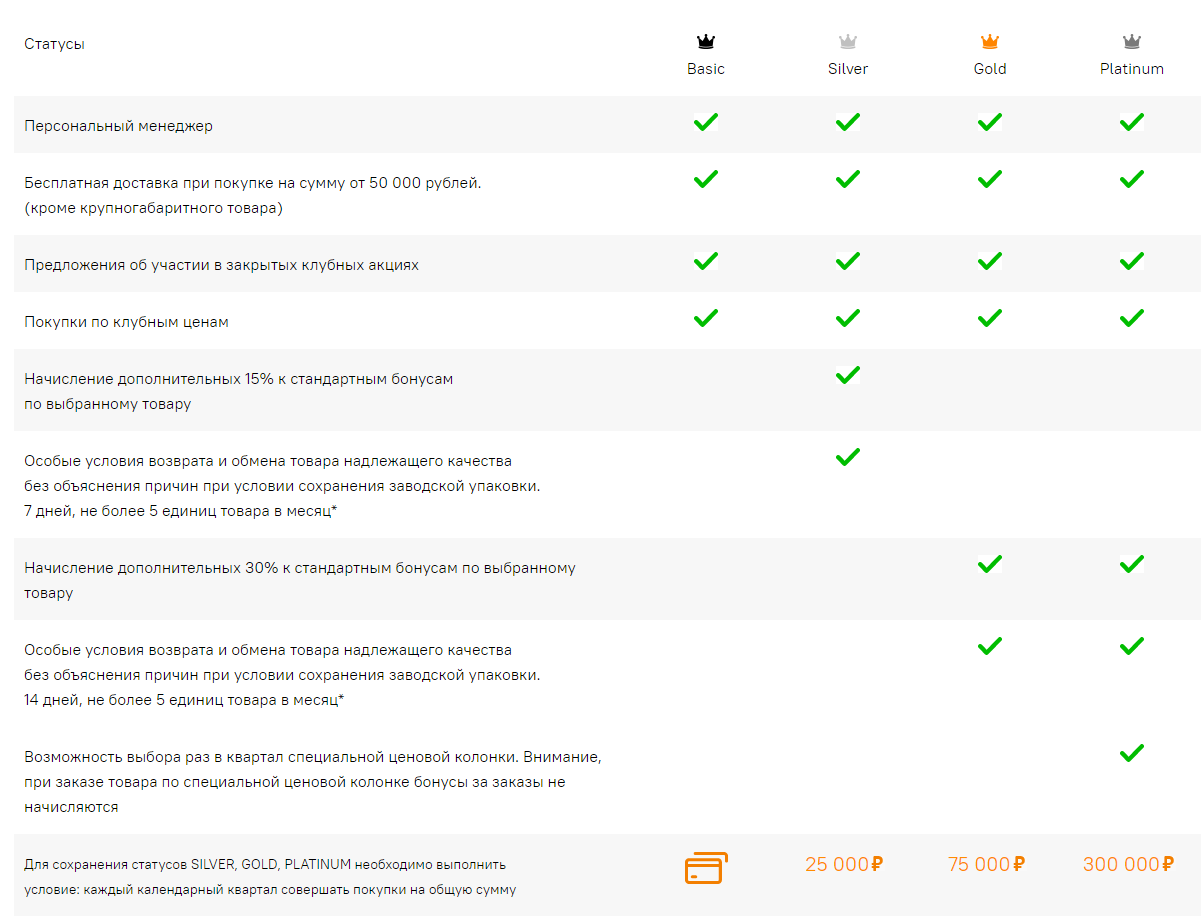Click Gold checkmark for free delivery row
The image size is (1201, 920).
990,180
